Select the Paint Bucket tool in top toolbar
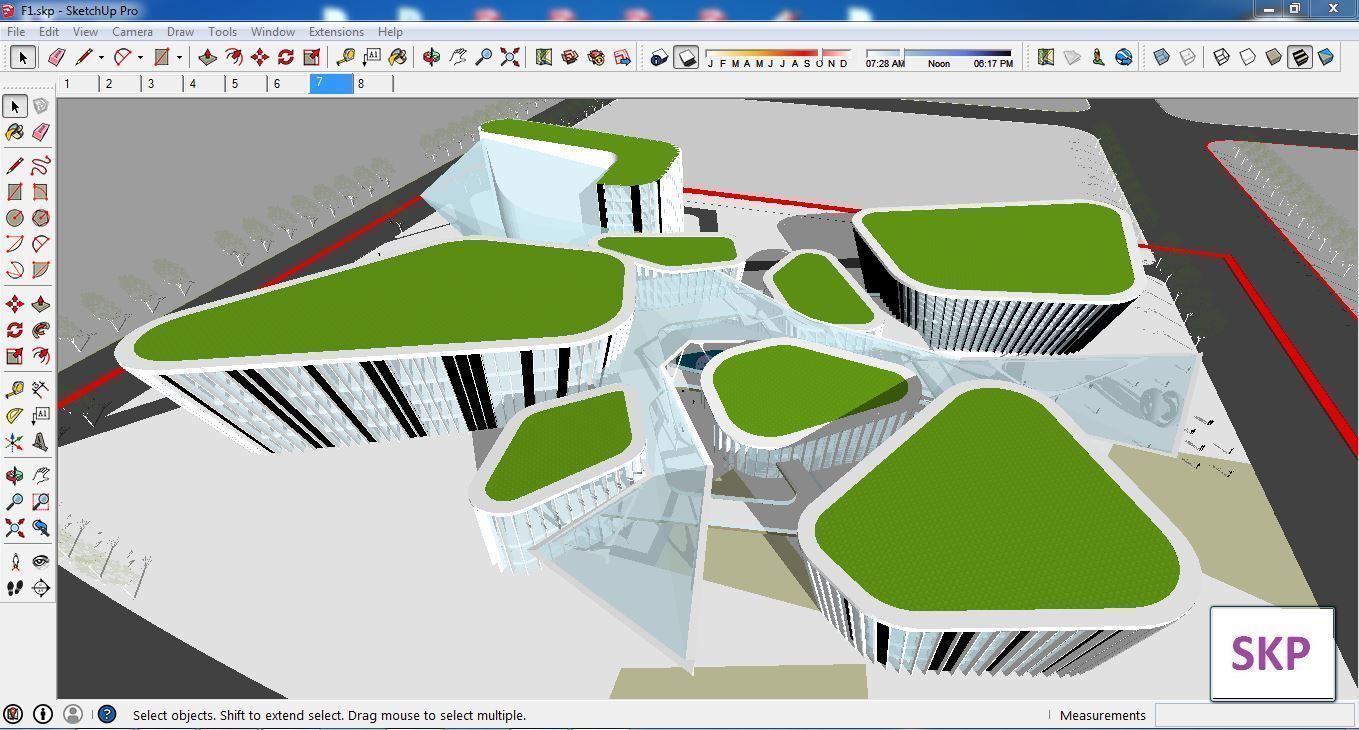The image size is (1359, 730). tap(398, 58)
